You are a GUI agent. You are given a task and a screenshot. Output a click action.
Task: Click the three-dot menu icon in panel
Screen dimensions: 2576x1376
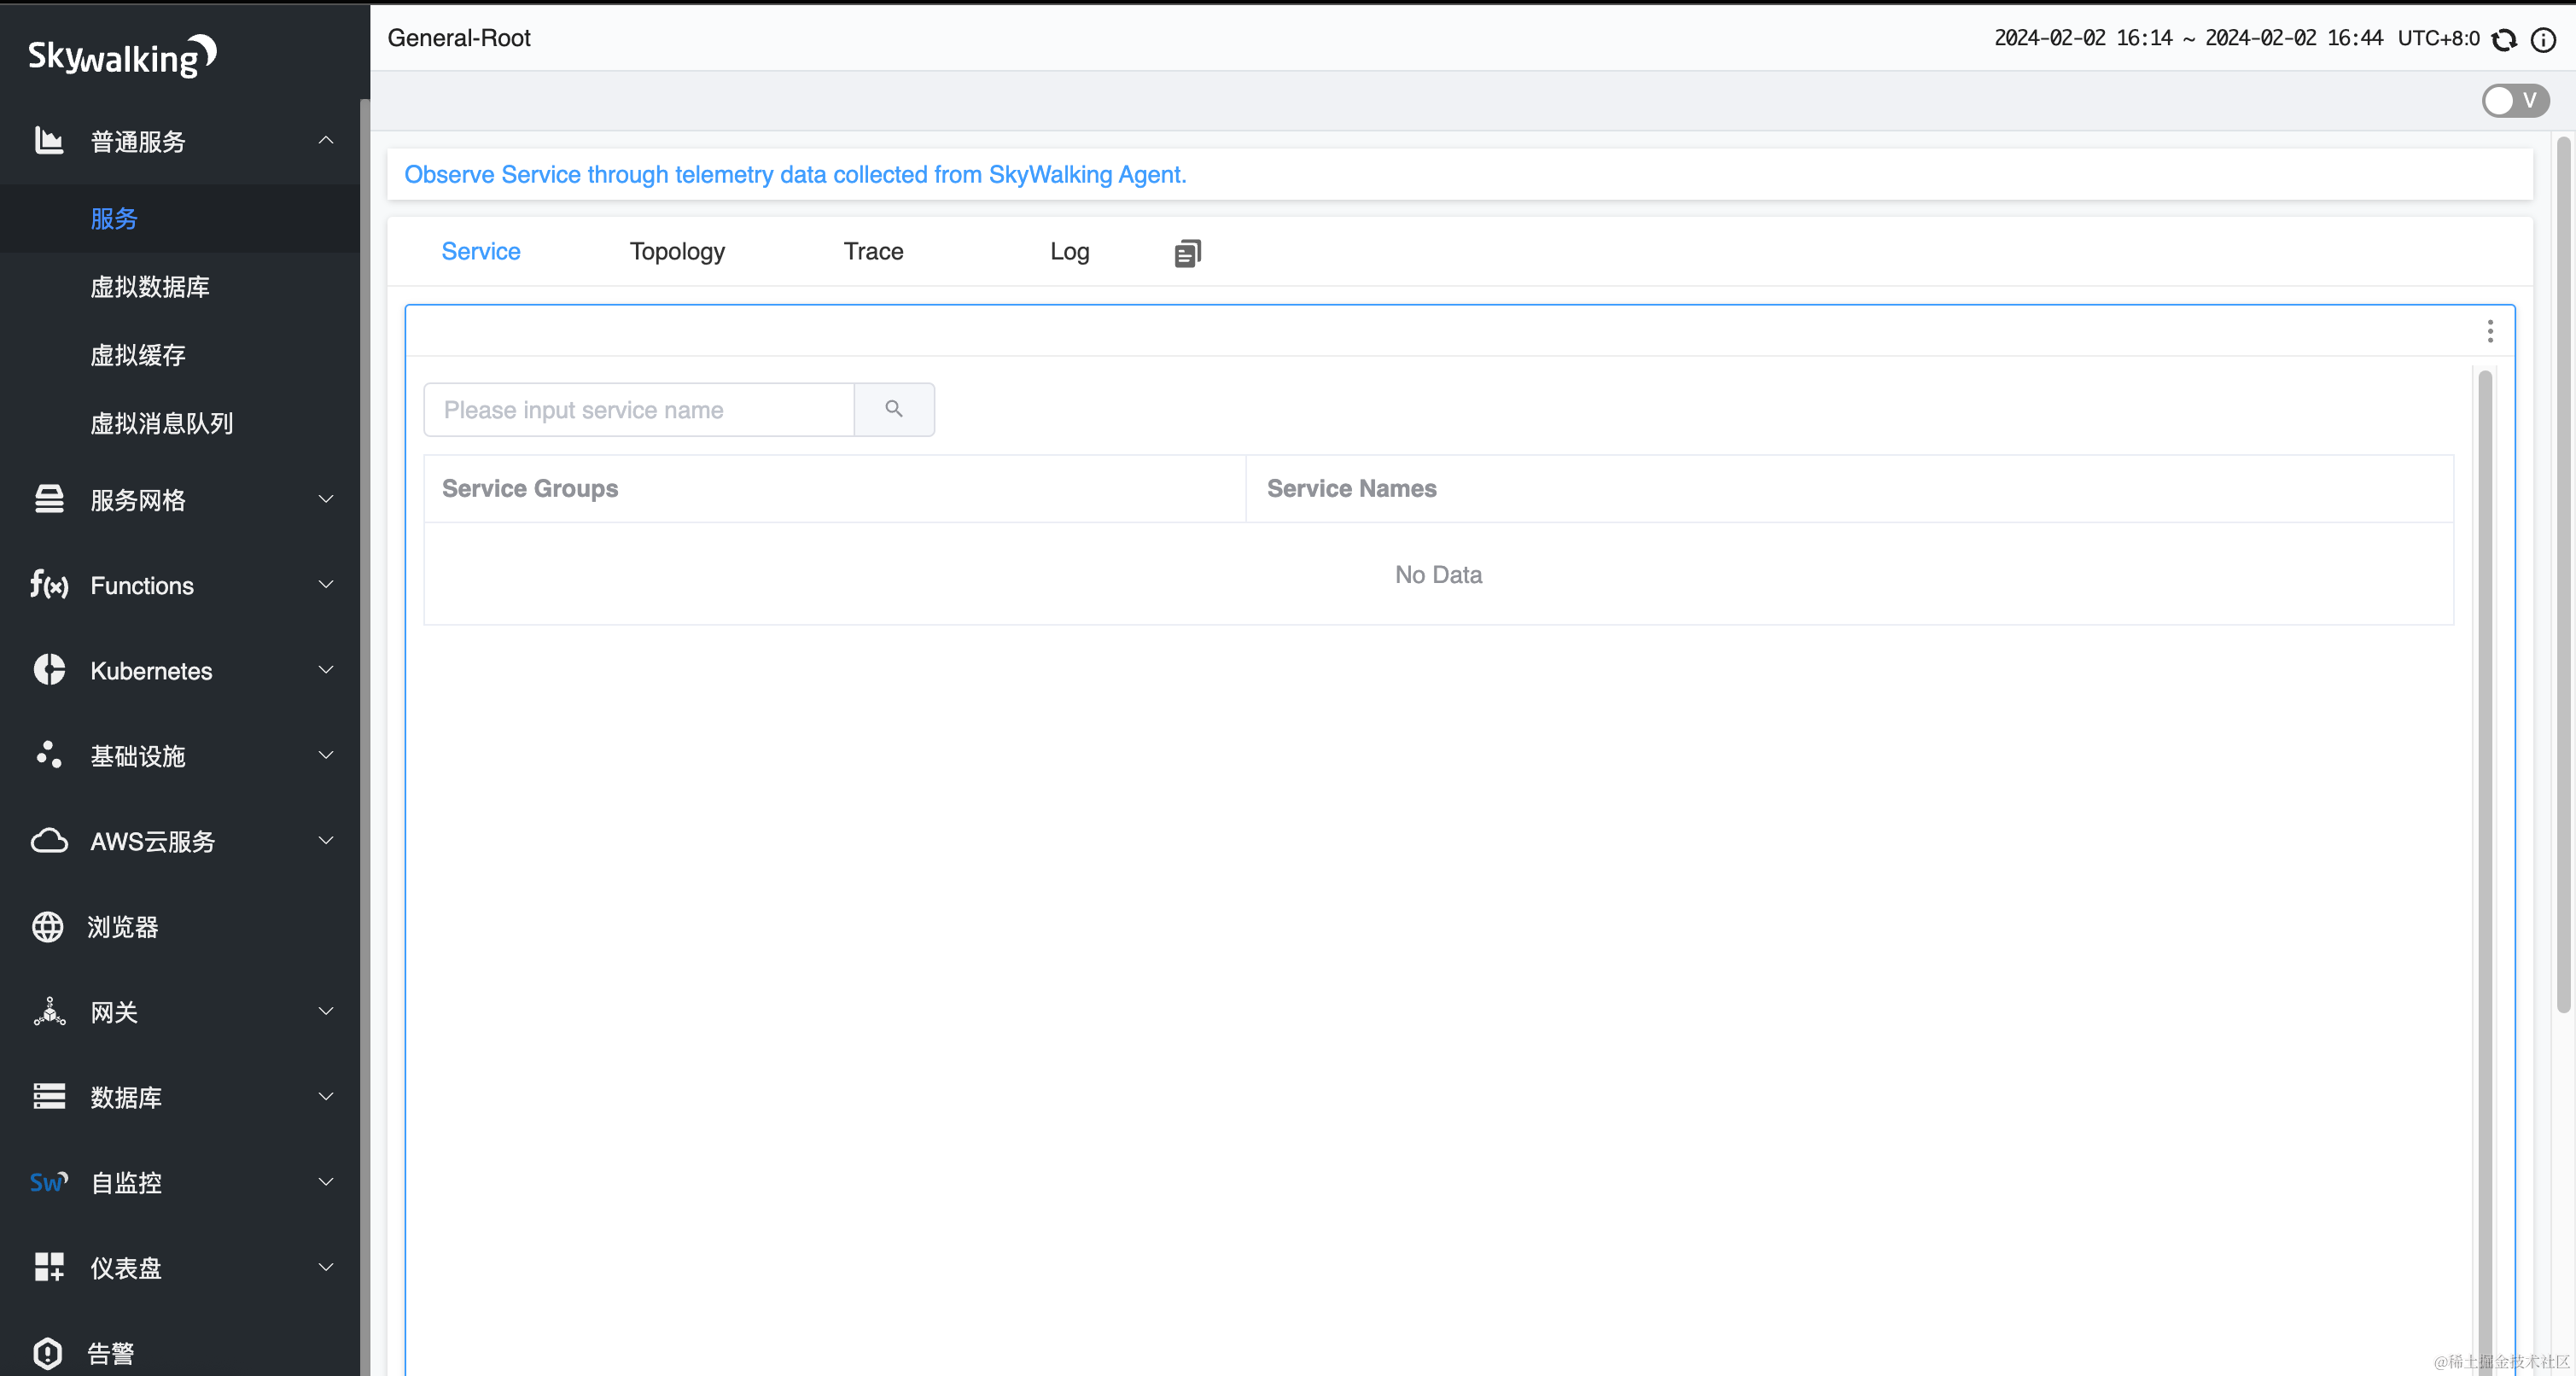point(2489,330)
